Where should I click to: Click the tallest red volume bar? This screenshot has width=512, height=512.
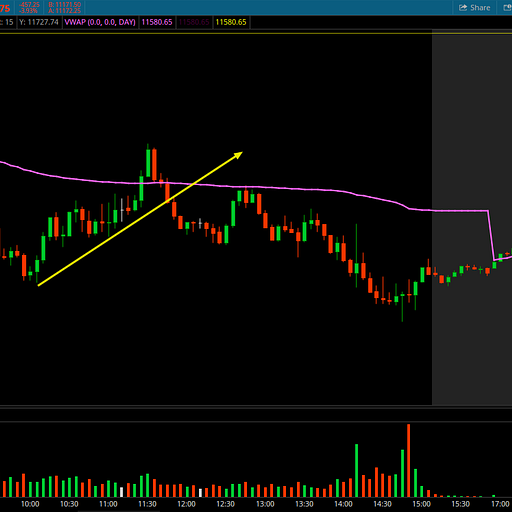click(409, 461)
